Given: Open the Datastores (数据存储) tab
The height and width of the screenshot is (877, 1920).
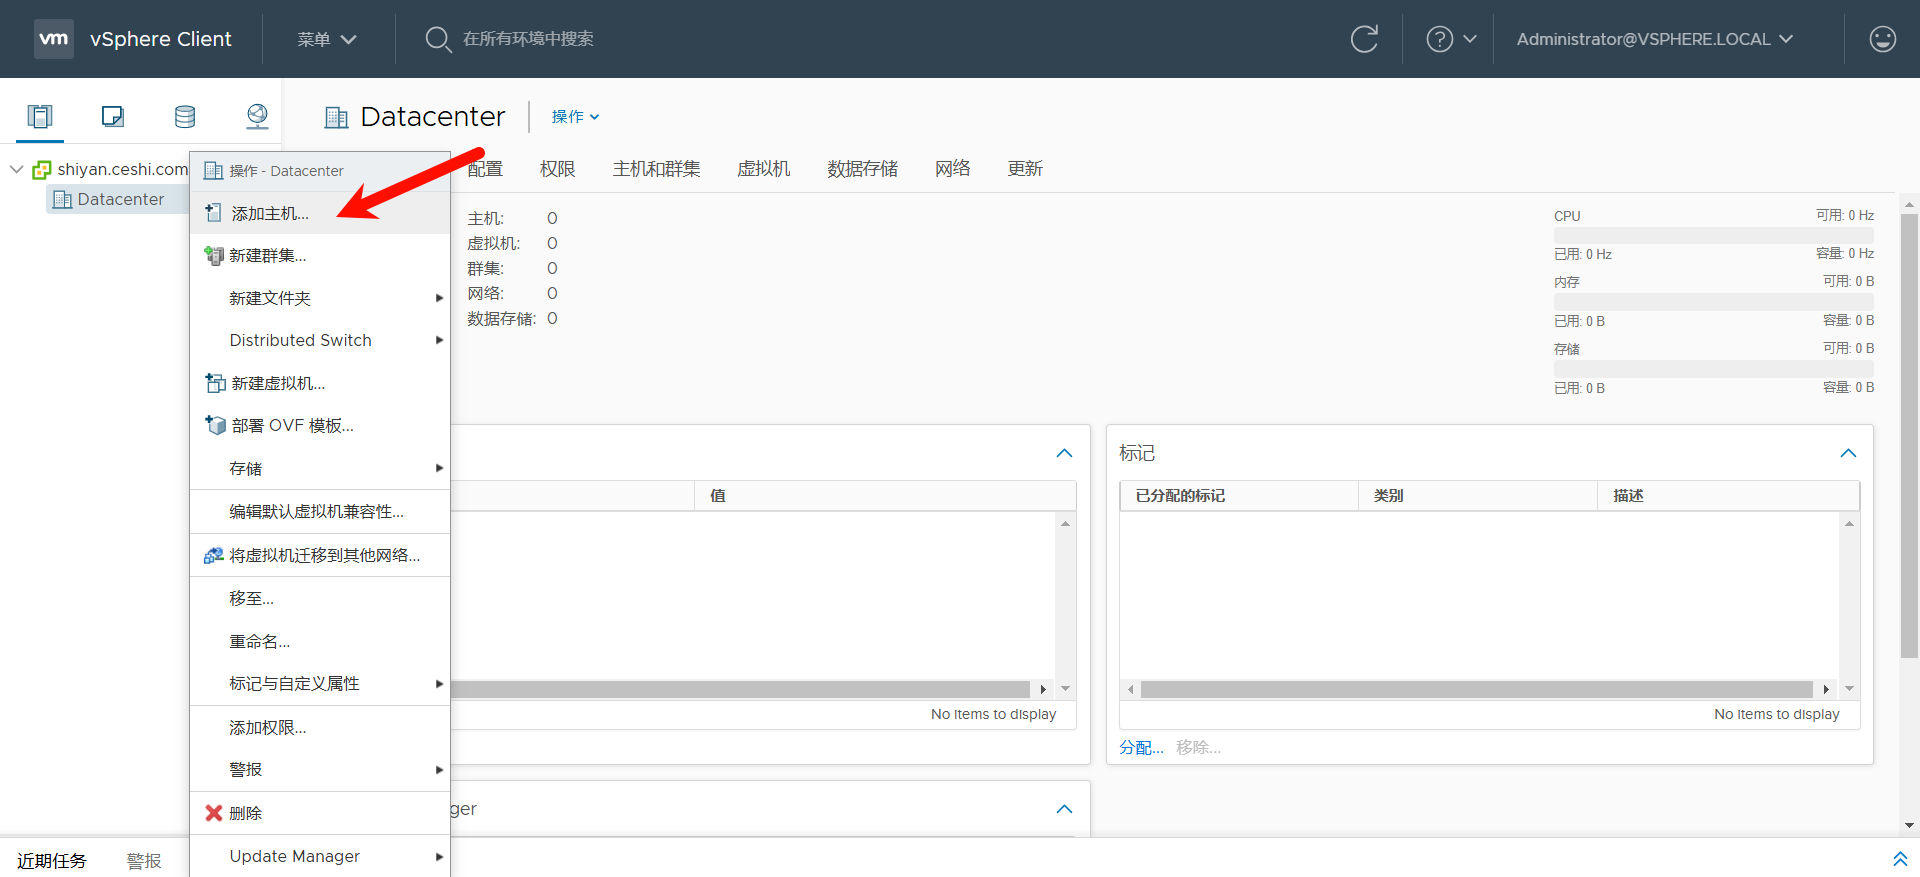Looking at the screenshot, I should [x=862, y=169].
